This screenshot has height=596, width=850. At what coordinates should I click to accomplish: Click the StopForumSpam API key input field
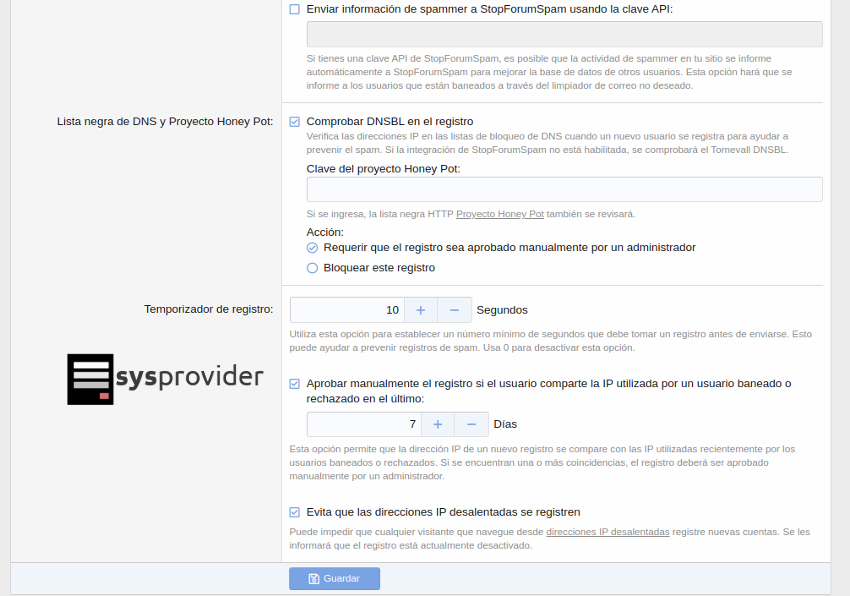point(564,34)
